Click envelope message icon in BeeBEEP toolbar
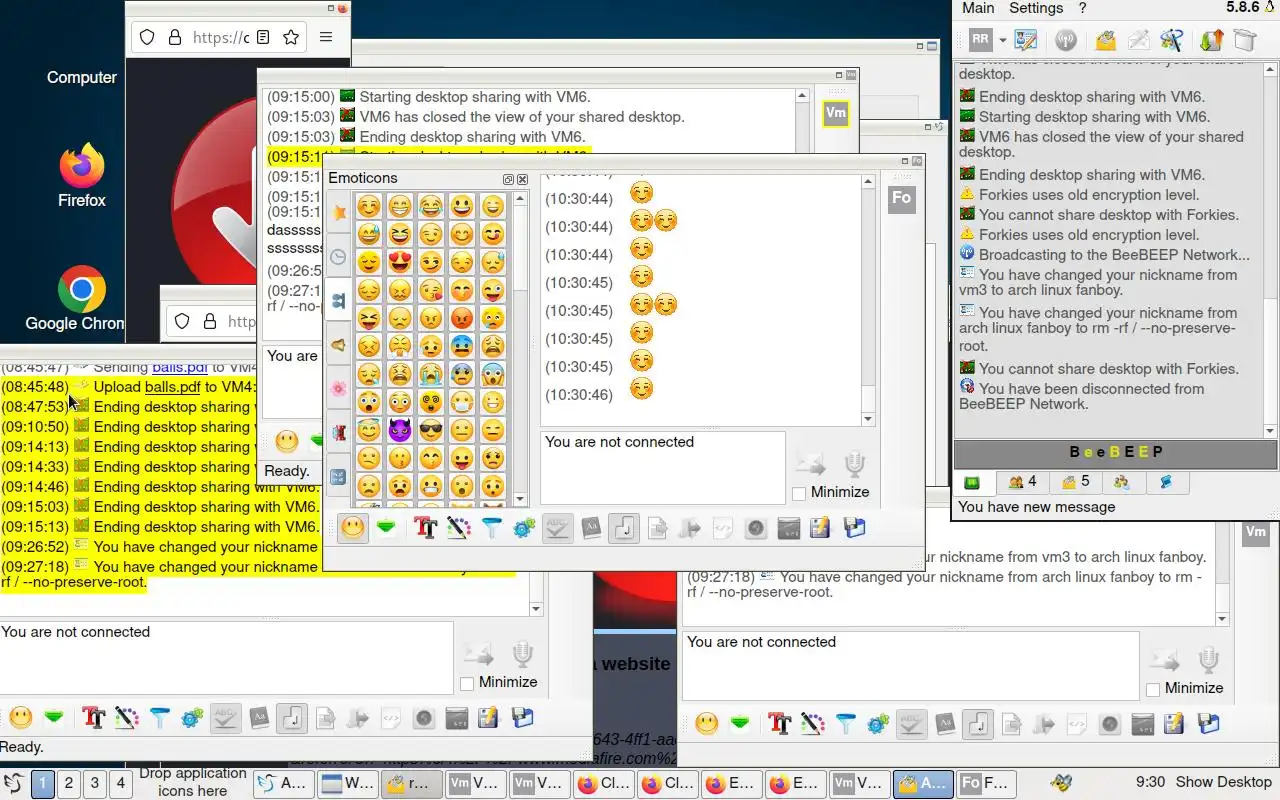Screen dimensions: 1280x800 (1138, 40)
